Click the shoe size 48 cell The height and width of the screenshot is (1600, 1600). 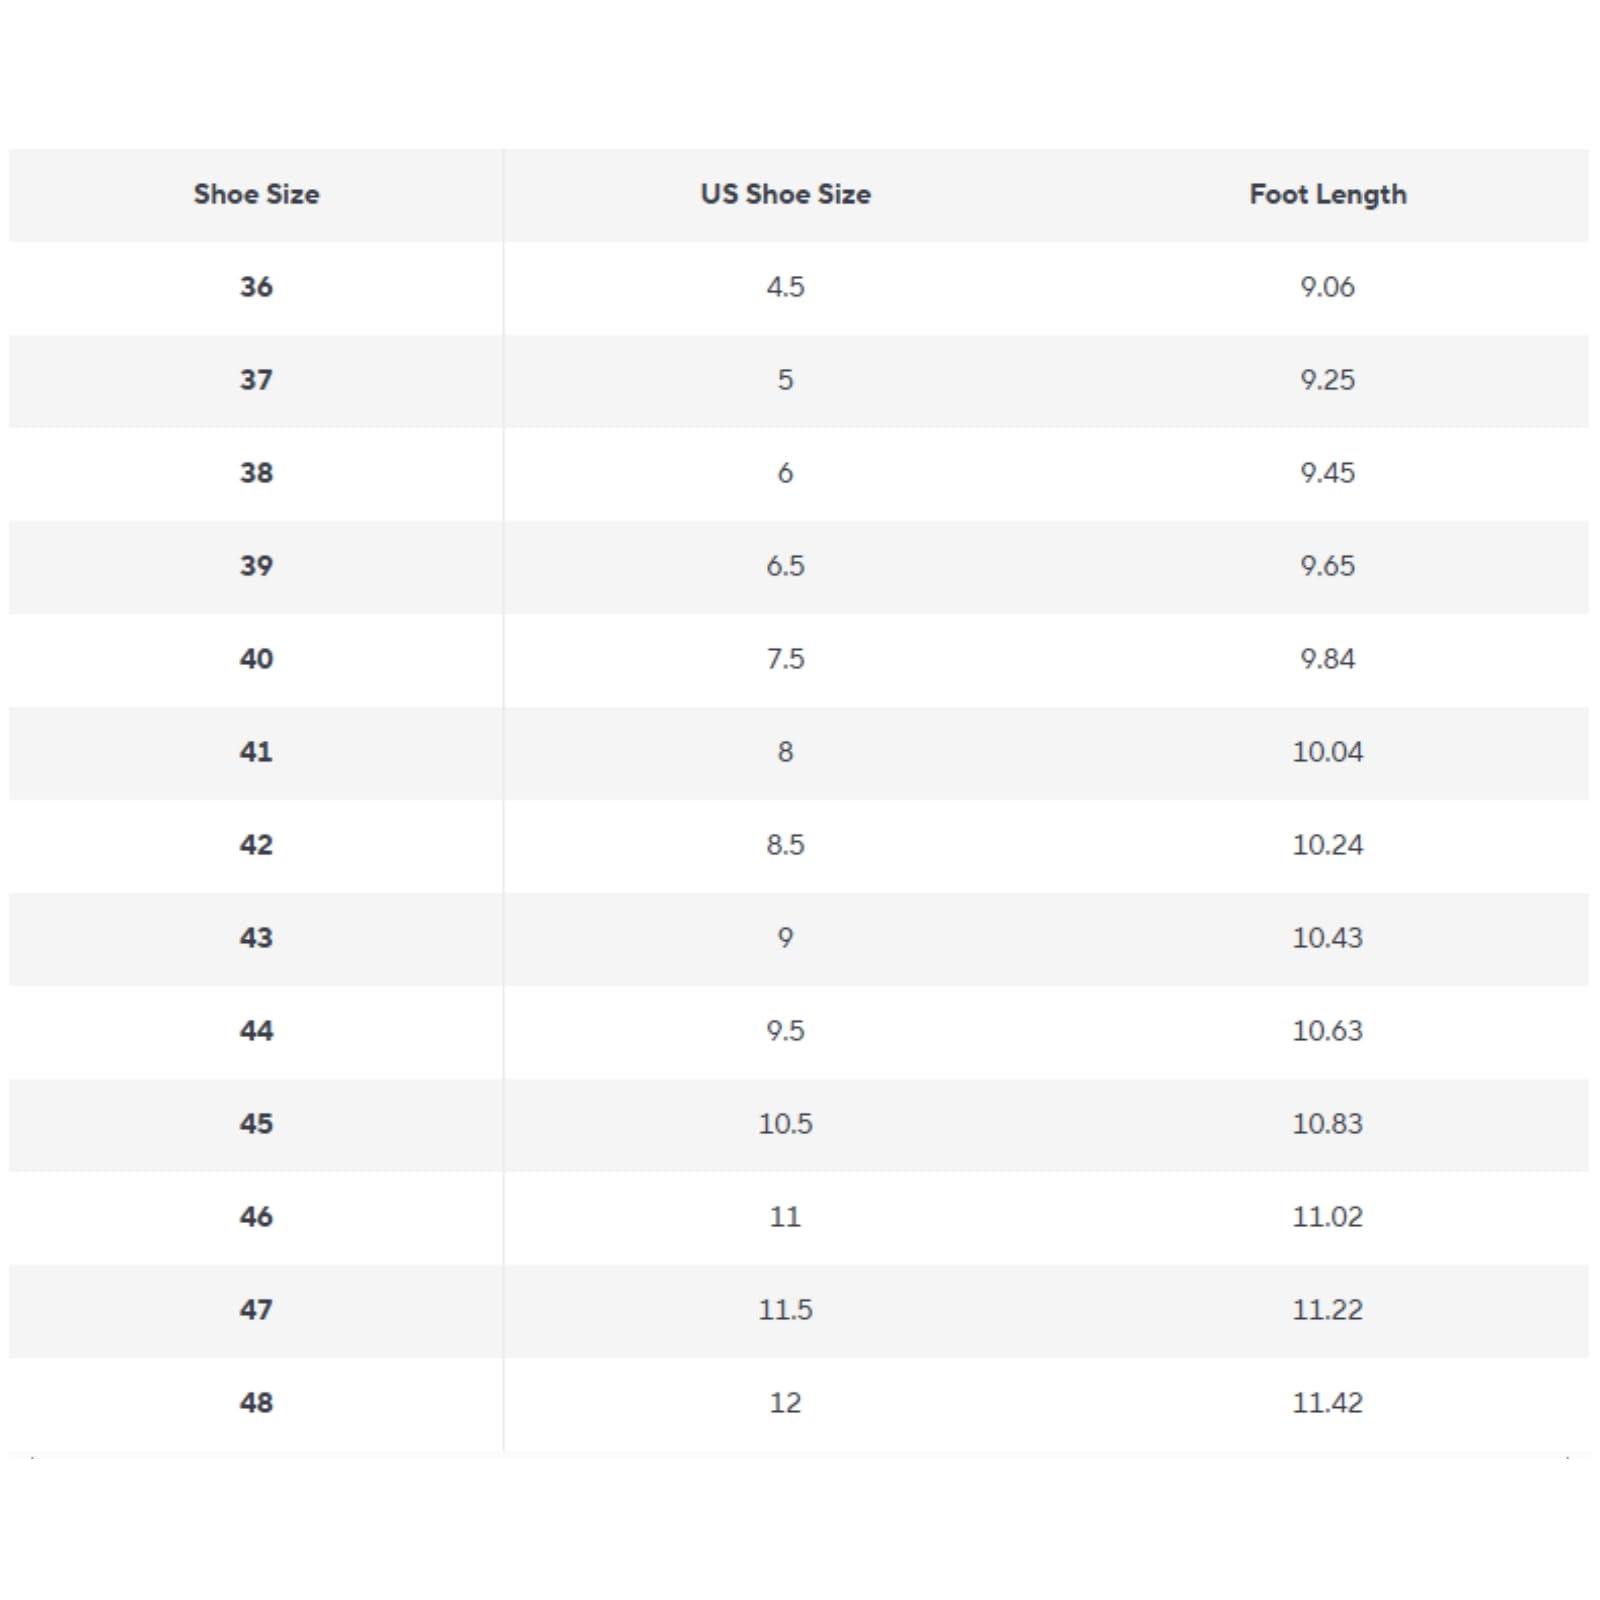256,1403
